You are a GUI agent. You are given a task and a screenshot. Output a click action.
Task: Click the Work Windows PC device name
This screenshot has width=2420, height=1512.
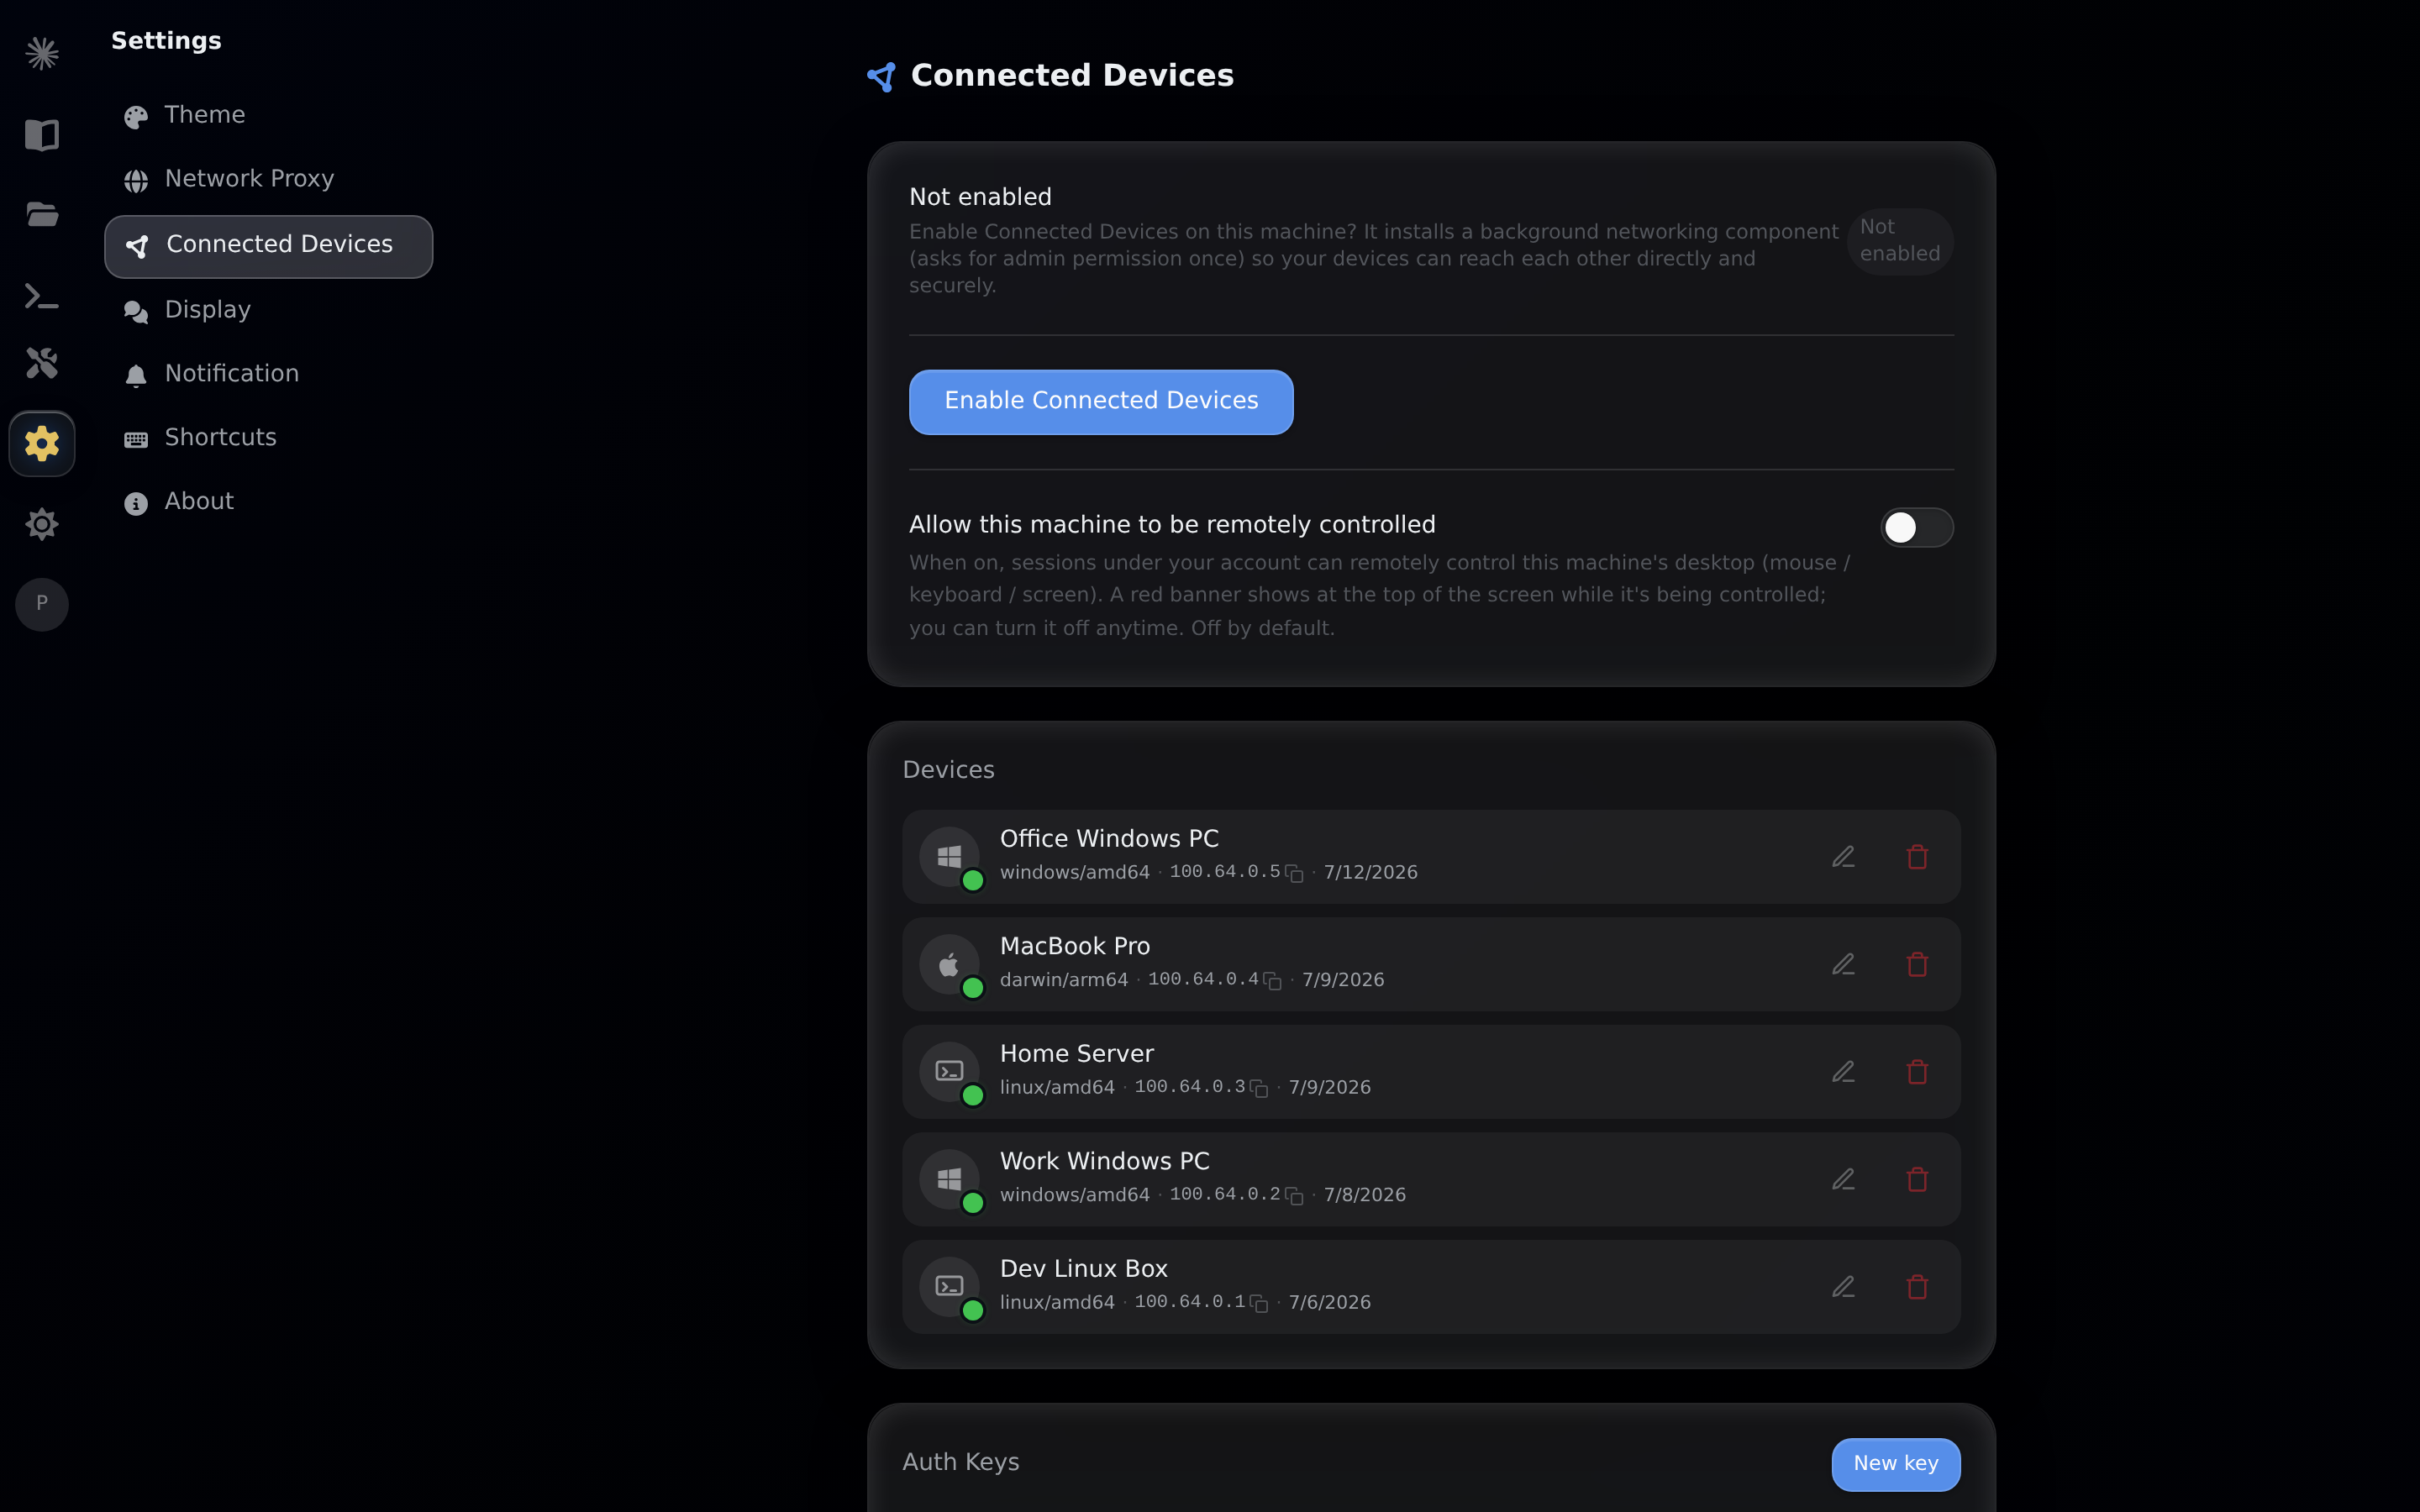(1105, 1161)
